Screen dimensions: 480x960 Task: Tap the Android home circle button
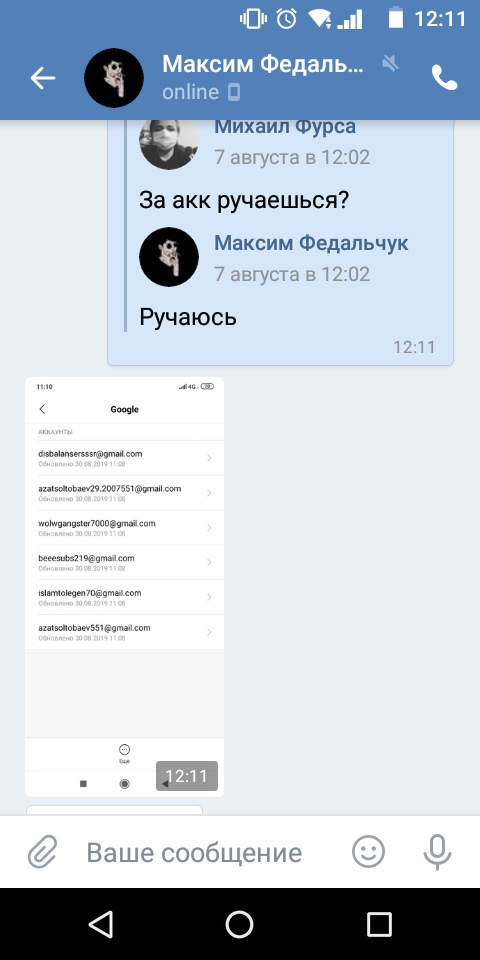(239, 924)
